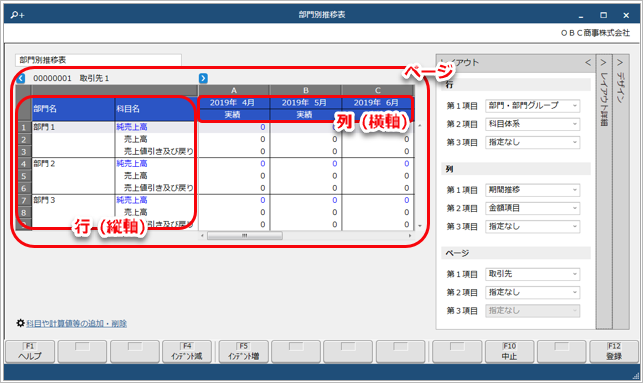Select row header 4
This screenshot has width=643, height=383.
(x=24, y=164)
